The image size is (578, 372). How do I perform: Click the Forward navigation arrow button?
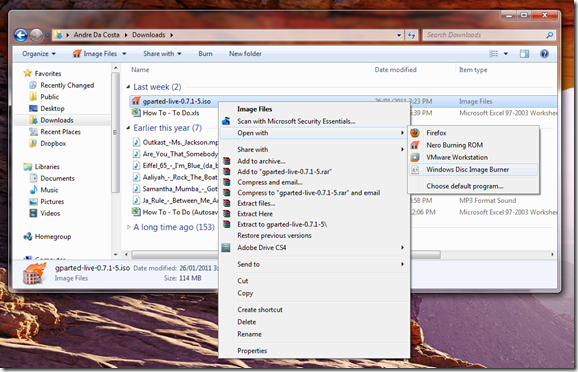[x=36, y=35]
